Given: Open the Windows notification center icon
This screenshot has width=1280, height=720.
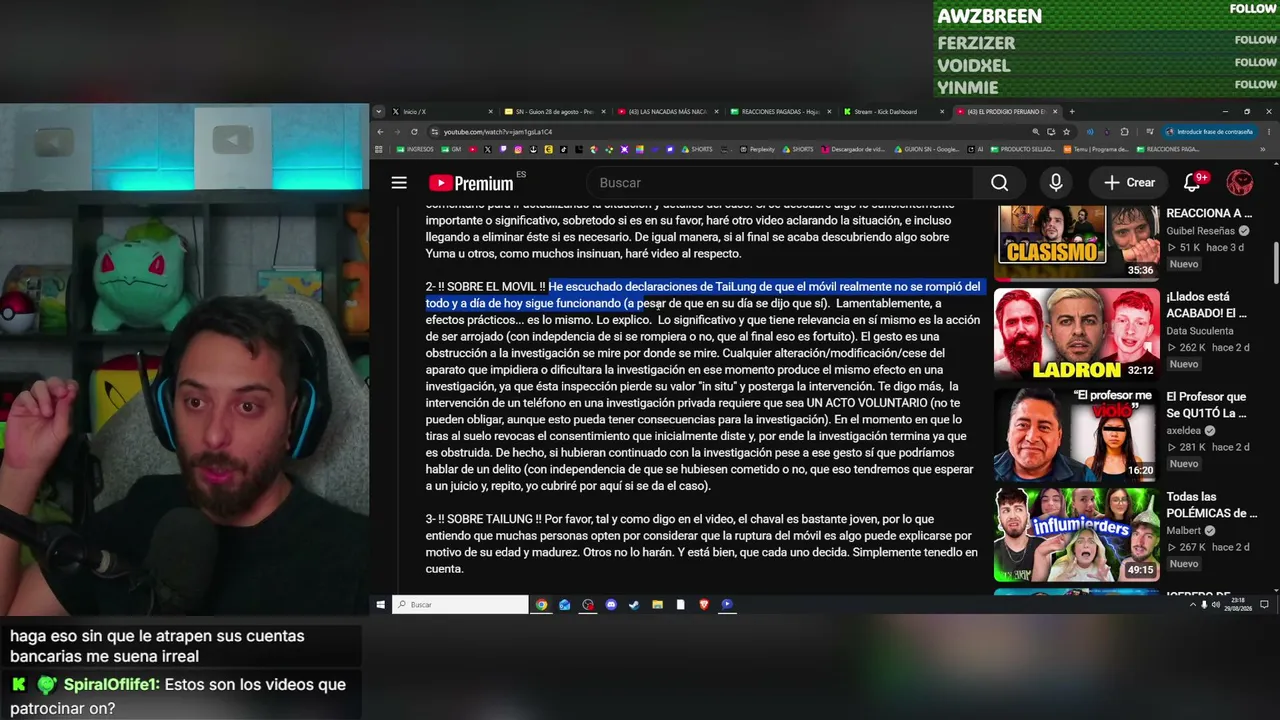Looking at the screenshot, I should pyautogui.click(x=1264, y=604).
